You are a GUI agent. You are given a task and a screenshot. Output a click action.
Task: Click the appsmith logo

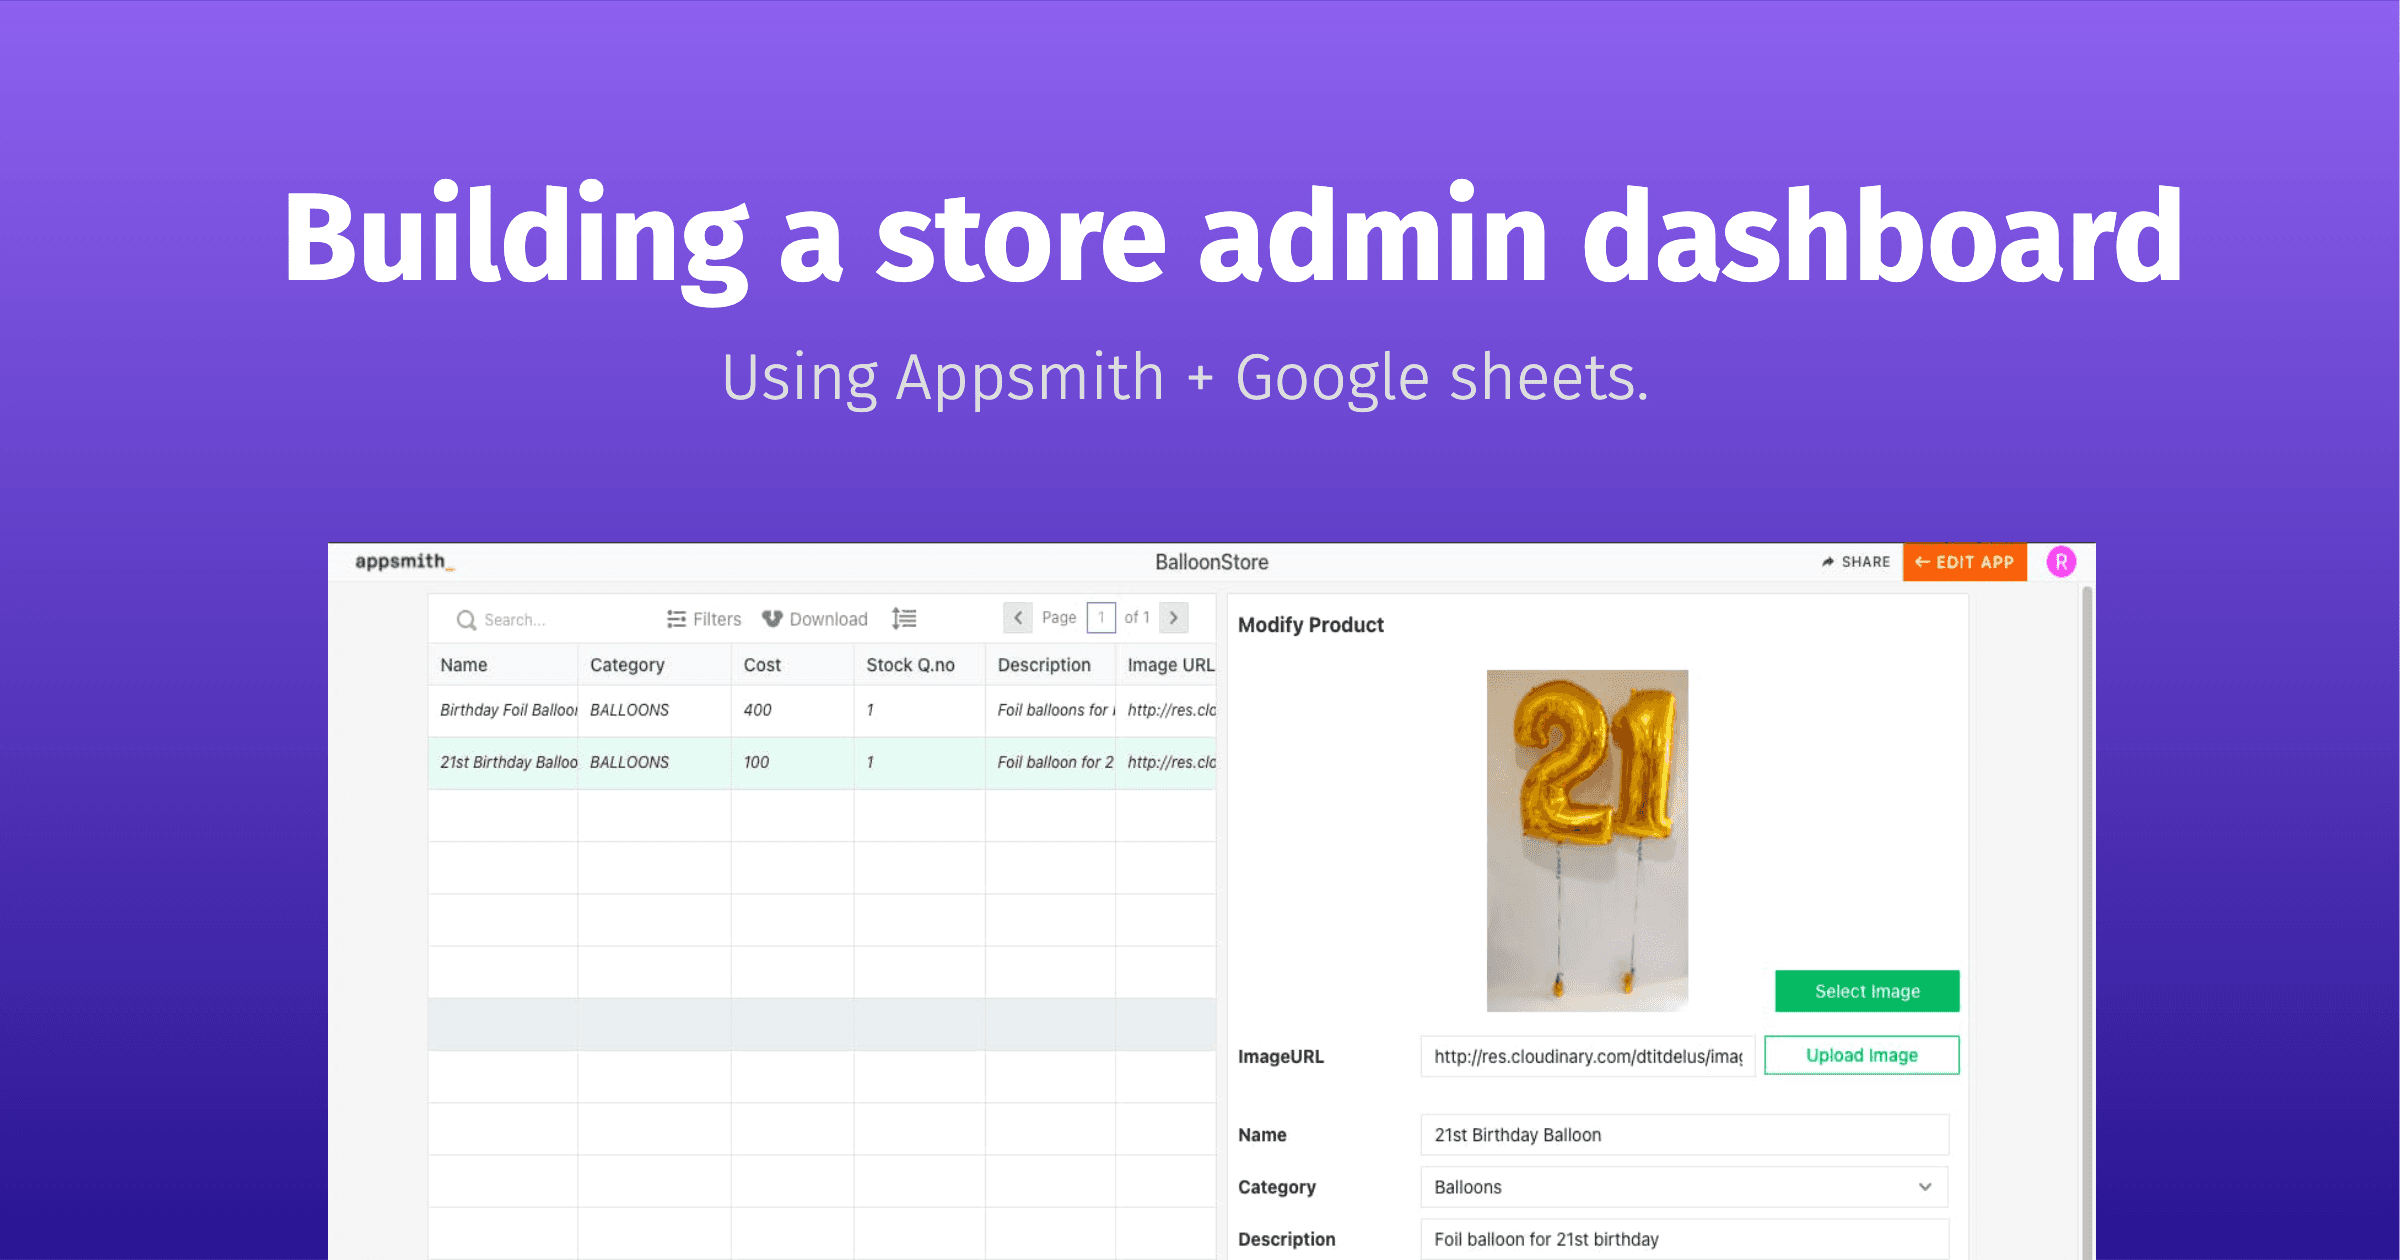point(404,562)
